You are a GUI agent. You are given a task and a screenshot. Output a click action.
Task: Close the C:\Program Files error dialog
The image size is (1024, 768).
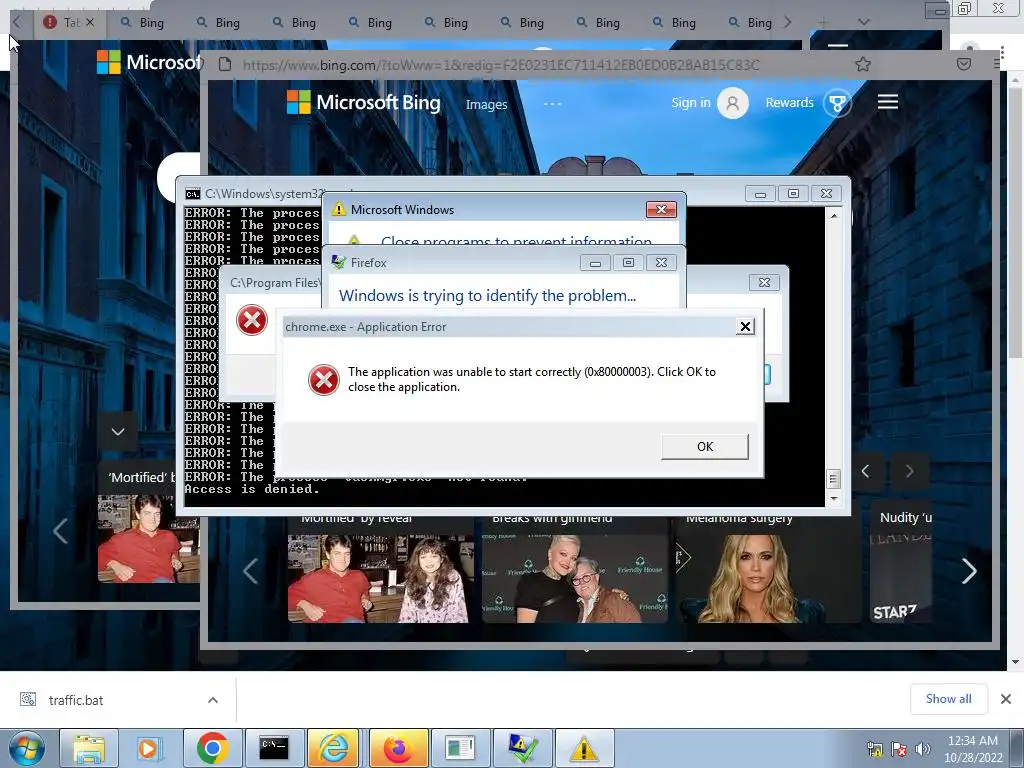764,282
